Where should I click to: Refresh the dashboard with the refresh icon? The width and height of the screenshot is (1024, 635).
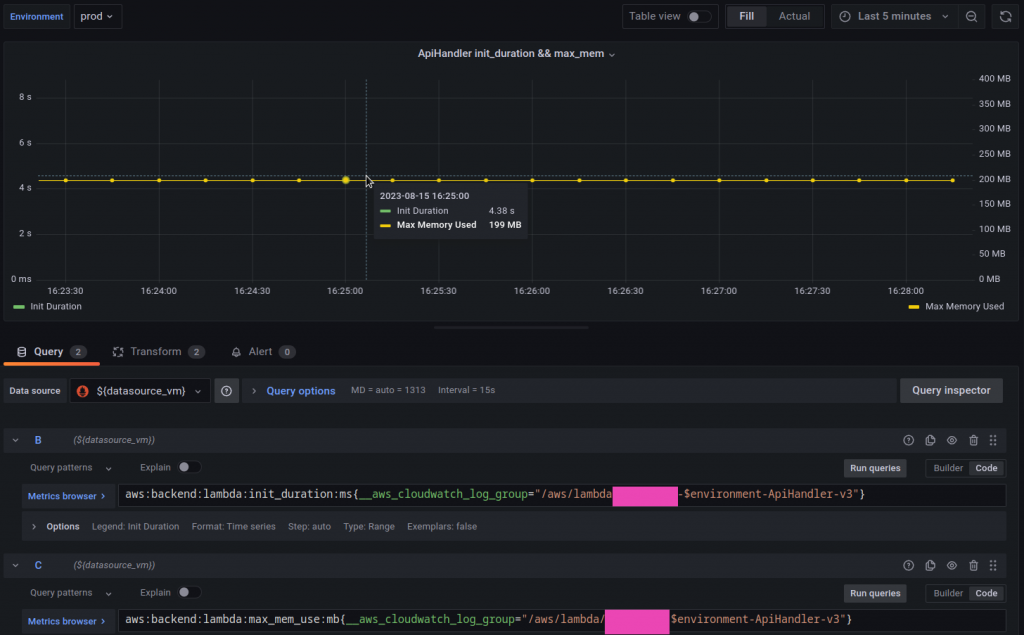1003,16
